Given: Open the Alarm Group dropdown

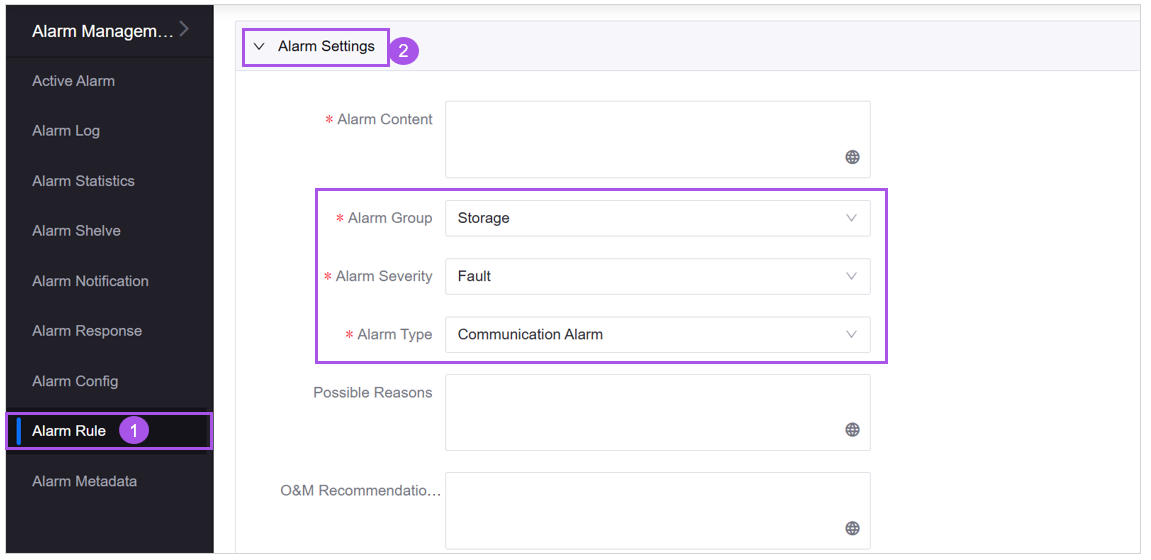Looking at the screenshot, I should tap(657, 218).
